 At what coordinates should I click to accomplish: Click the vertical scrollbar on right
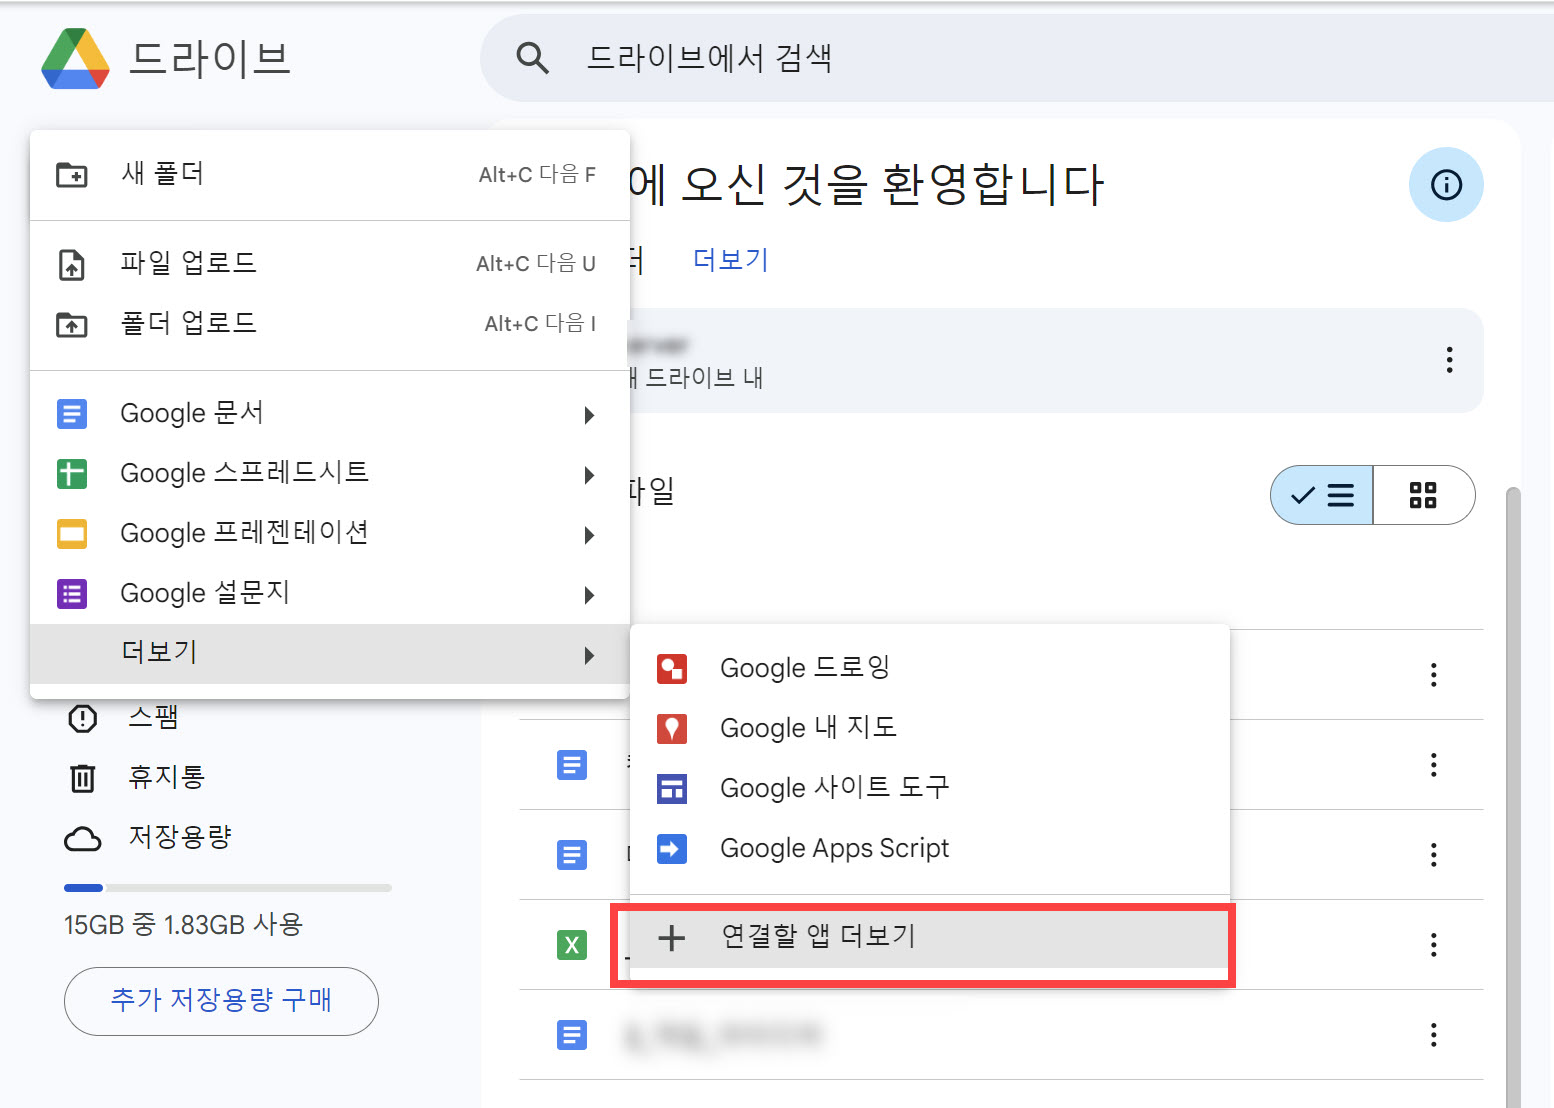point(1513,797)
